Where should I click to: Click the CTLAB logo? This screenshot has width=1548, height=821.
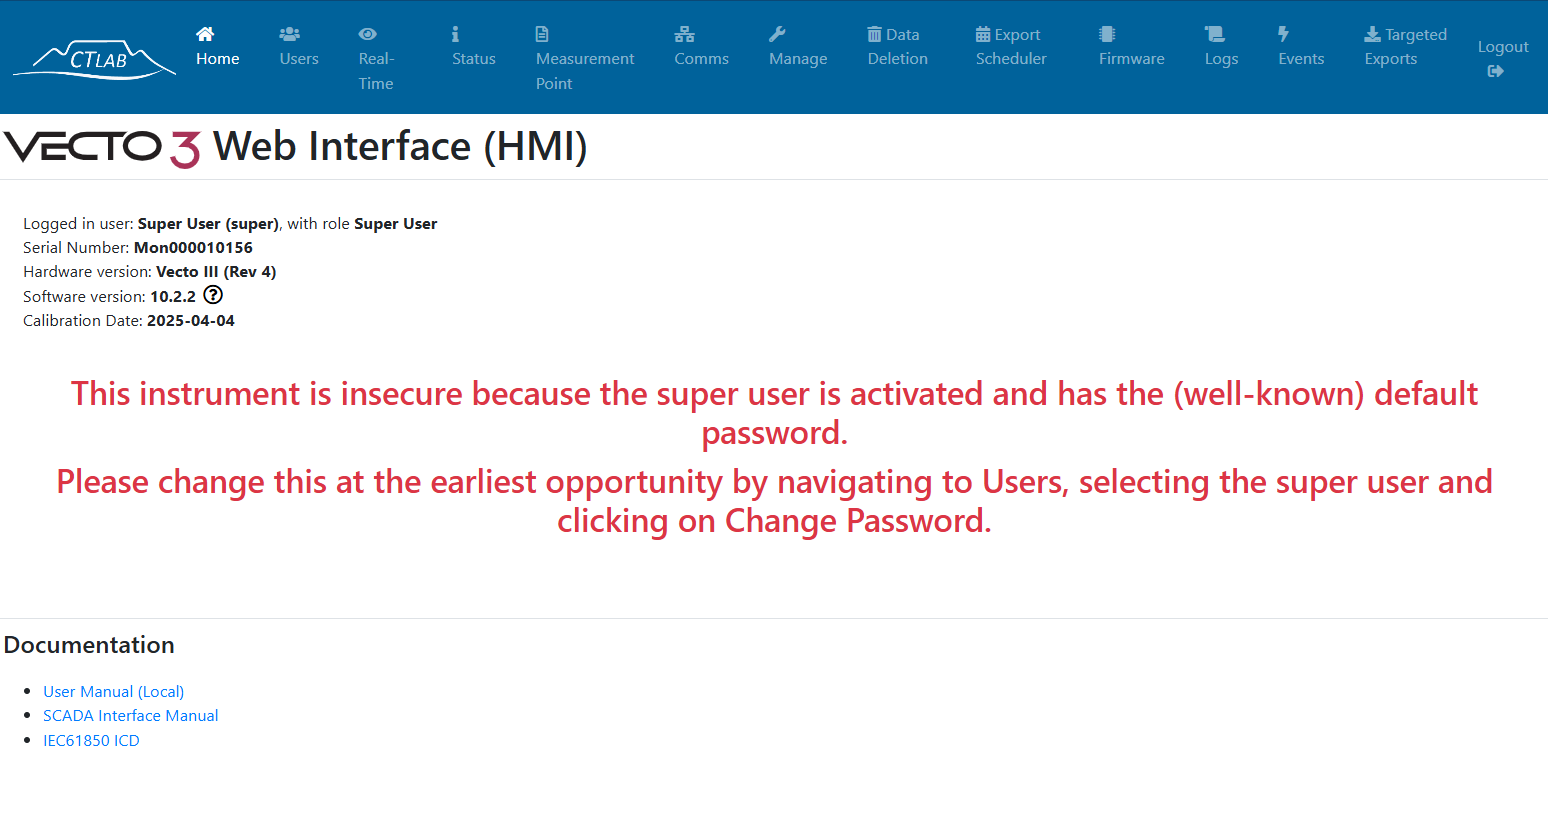coord(94,60)
